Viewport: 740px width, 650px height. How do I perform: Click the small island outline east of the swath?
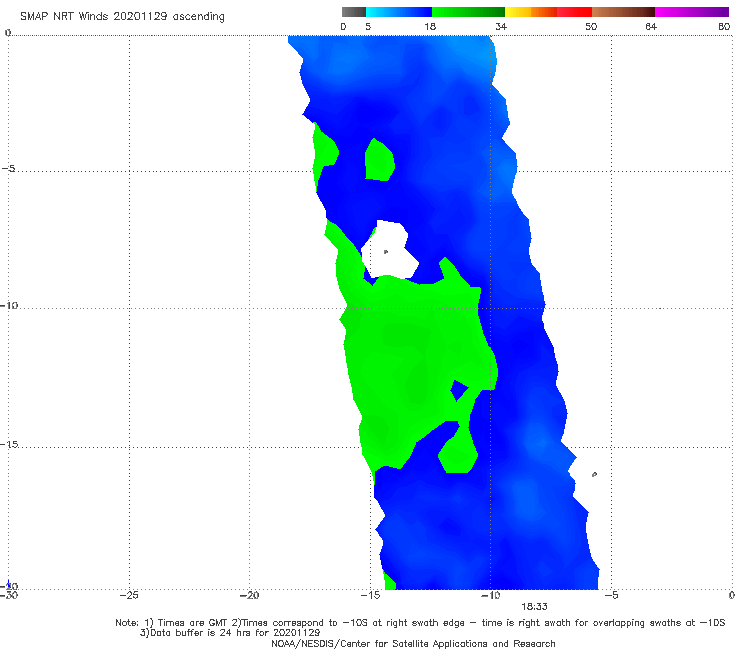click(x=594, y=474)
